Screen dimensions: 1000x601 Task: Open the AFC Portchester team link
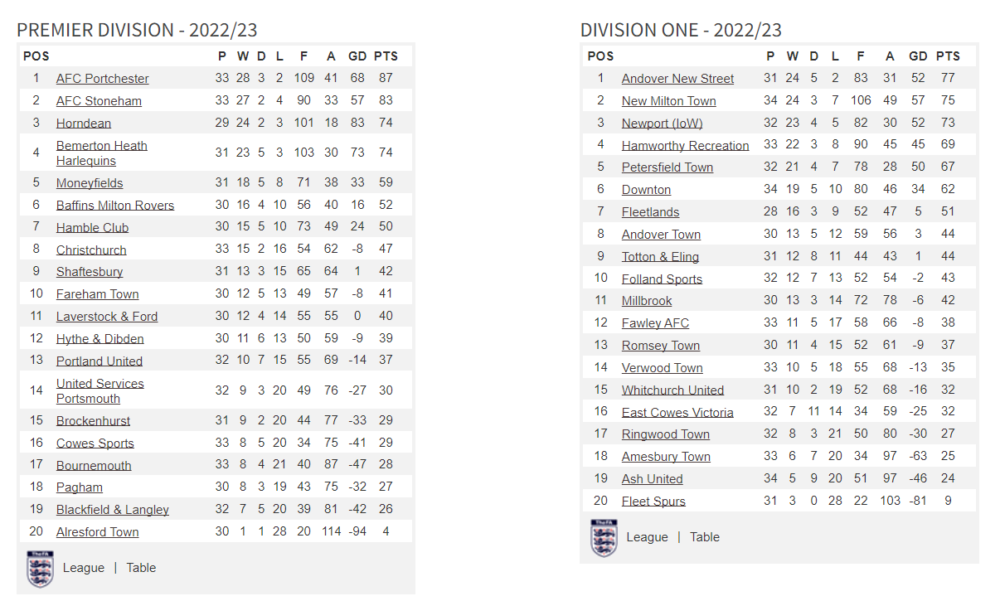102,78
